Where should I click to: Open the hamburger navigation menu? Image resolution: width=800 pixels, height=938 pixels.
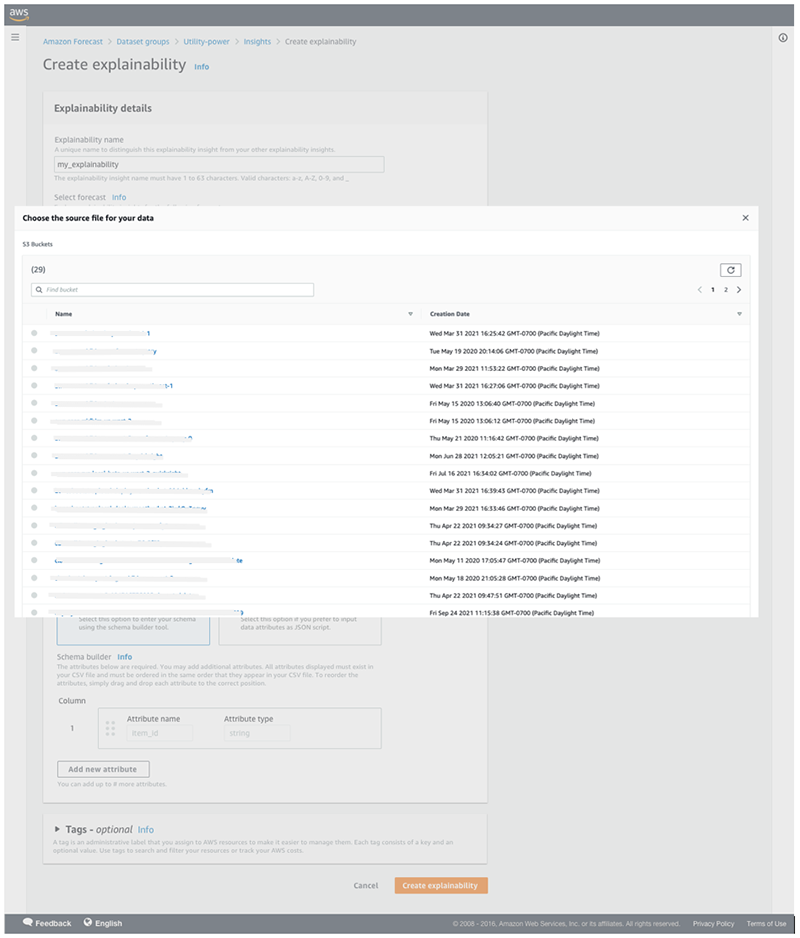coord(15,37)
